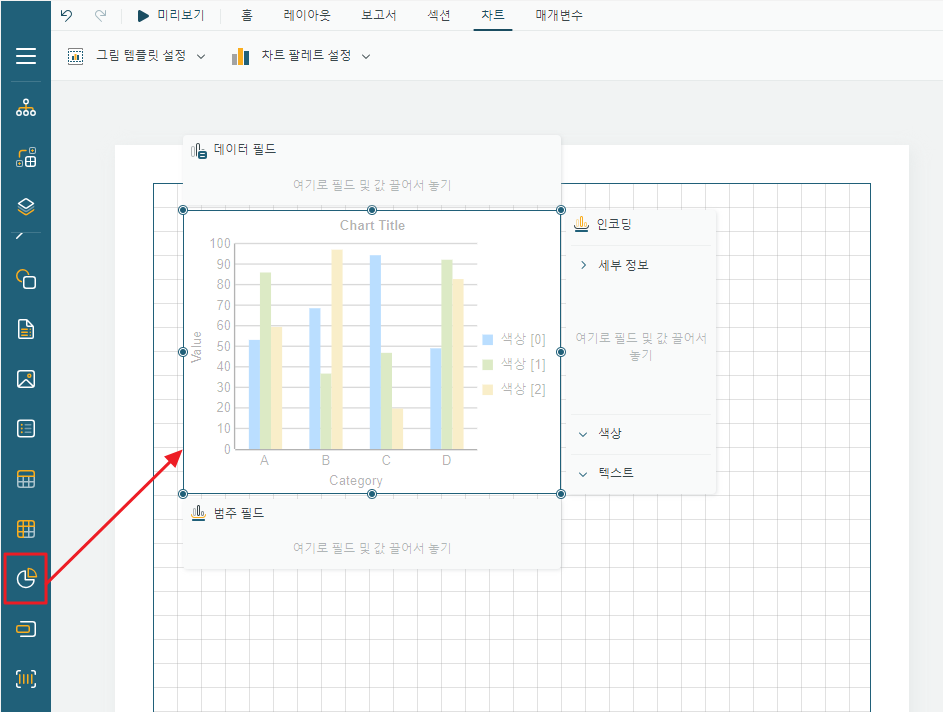Select the table tool icon
The height and width of the screenshot is (712, 943).
[26, 479]
